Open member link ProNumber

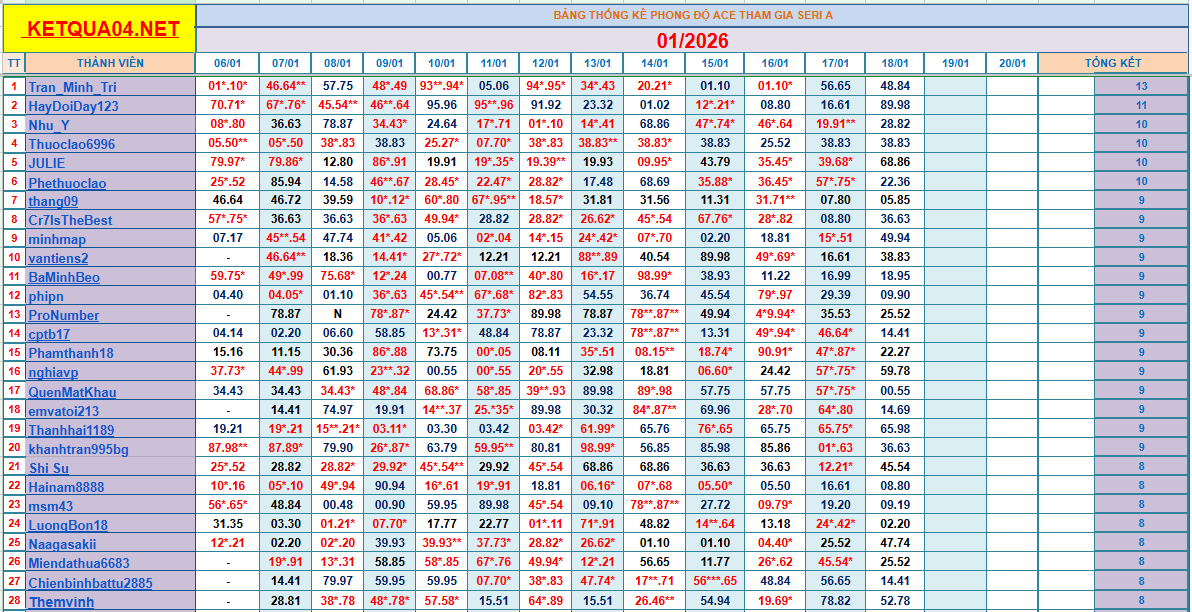(63, 316)
